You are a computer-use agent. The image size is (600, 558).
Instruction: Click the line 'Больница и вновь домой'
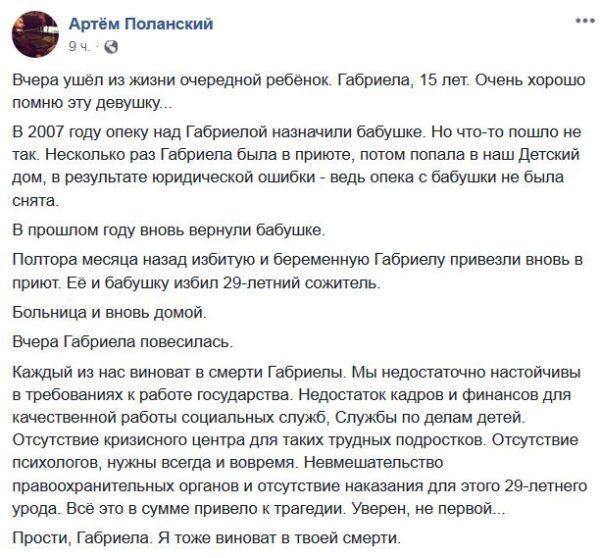click(109, 313)
